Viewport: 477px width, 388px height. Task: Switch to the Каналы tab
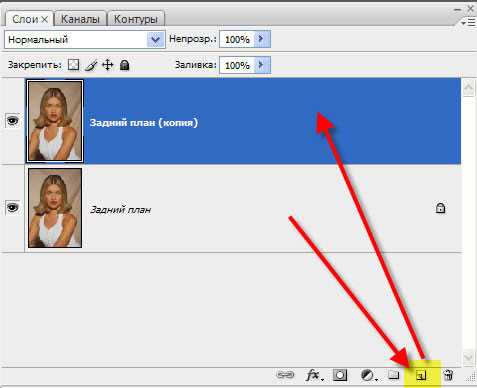(x=80, y=19)
